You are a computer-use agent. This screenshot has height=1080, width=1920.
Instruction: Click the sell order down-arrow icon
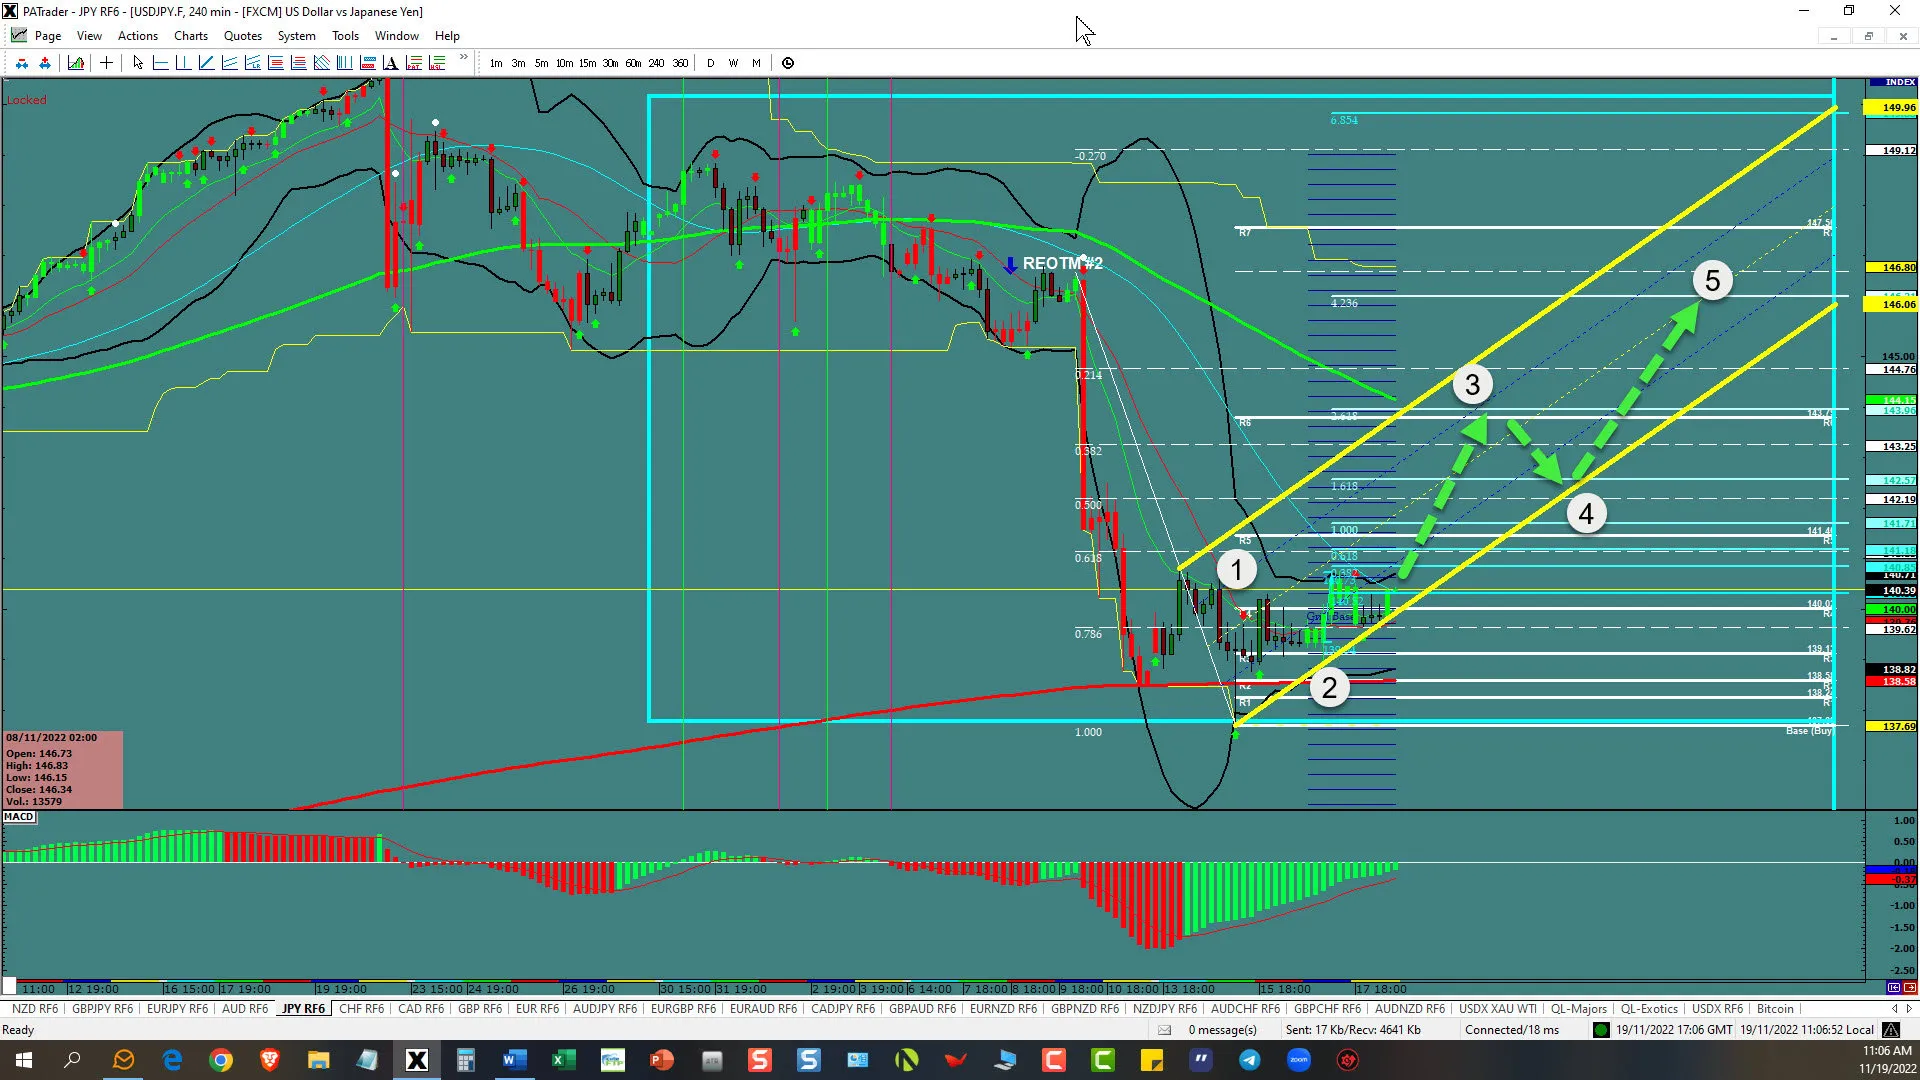22,63
